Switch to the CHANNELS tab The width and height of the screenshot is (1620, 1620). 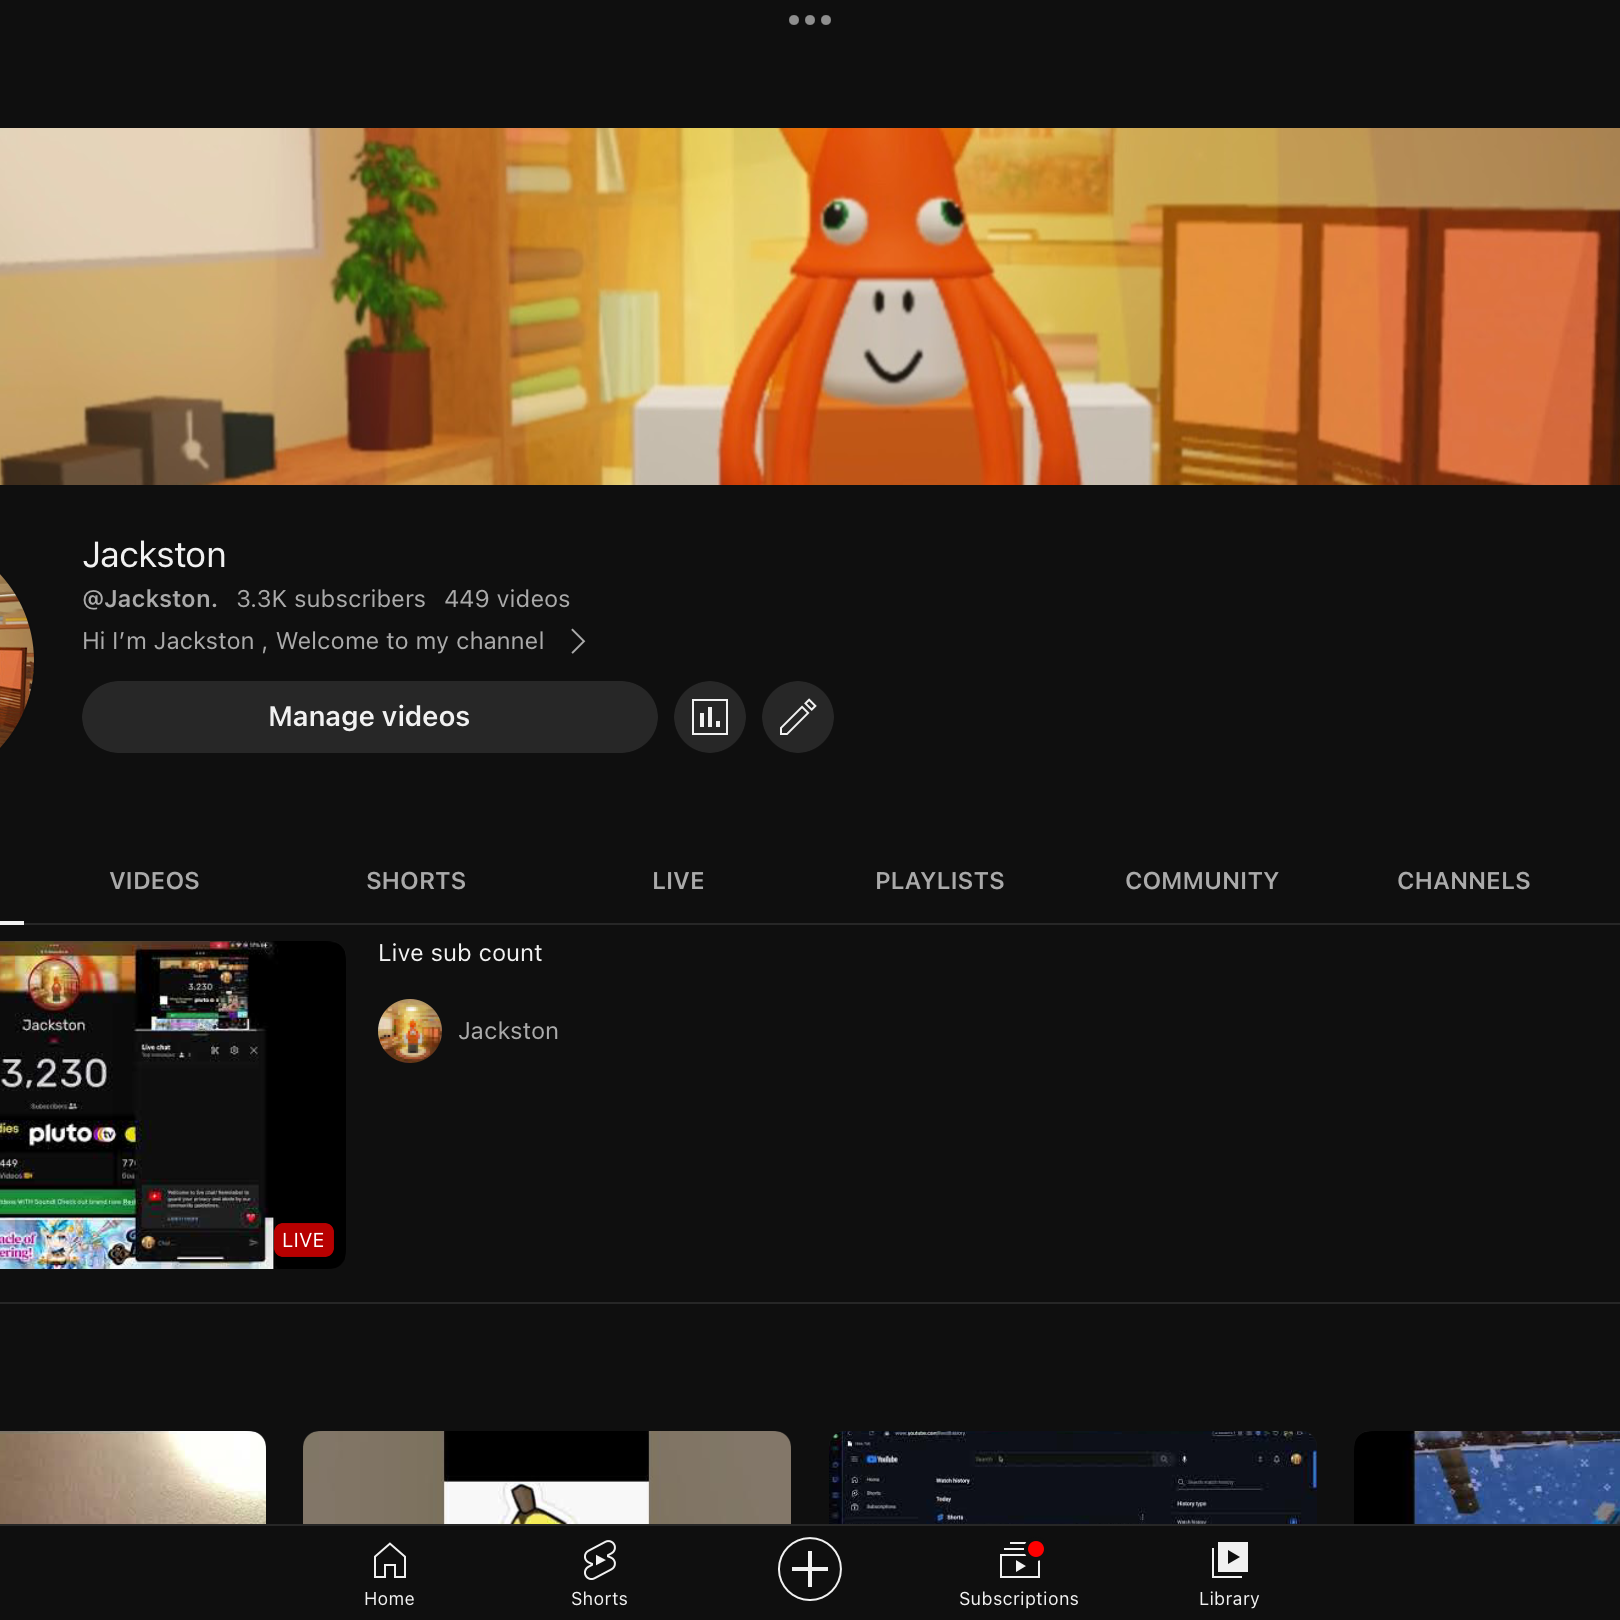coord(1464,881)
